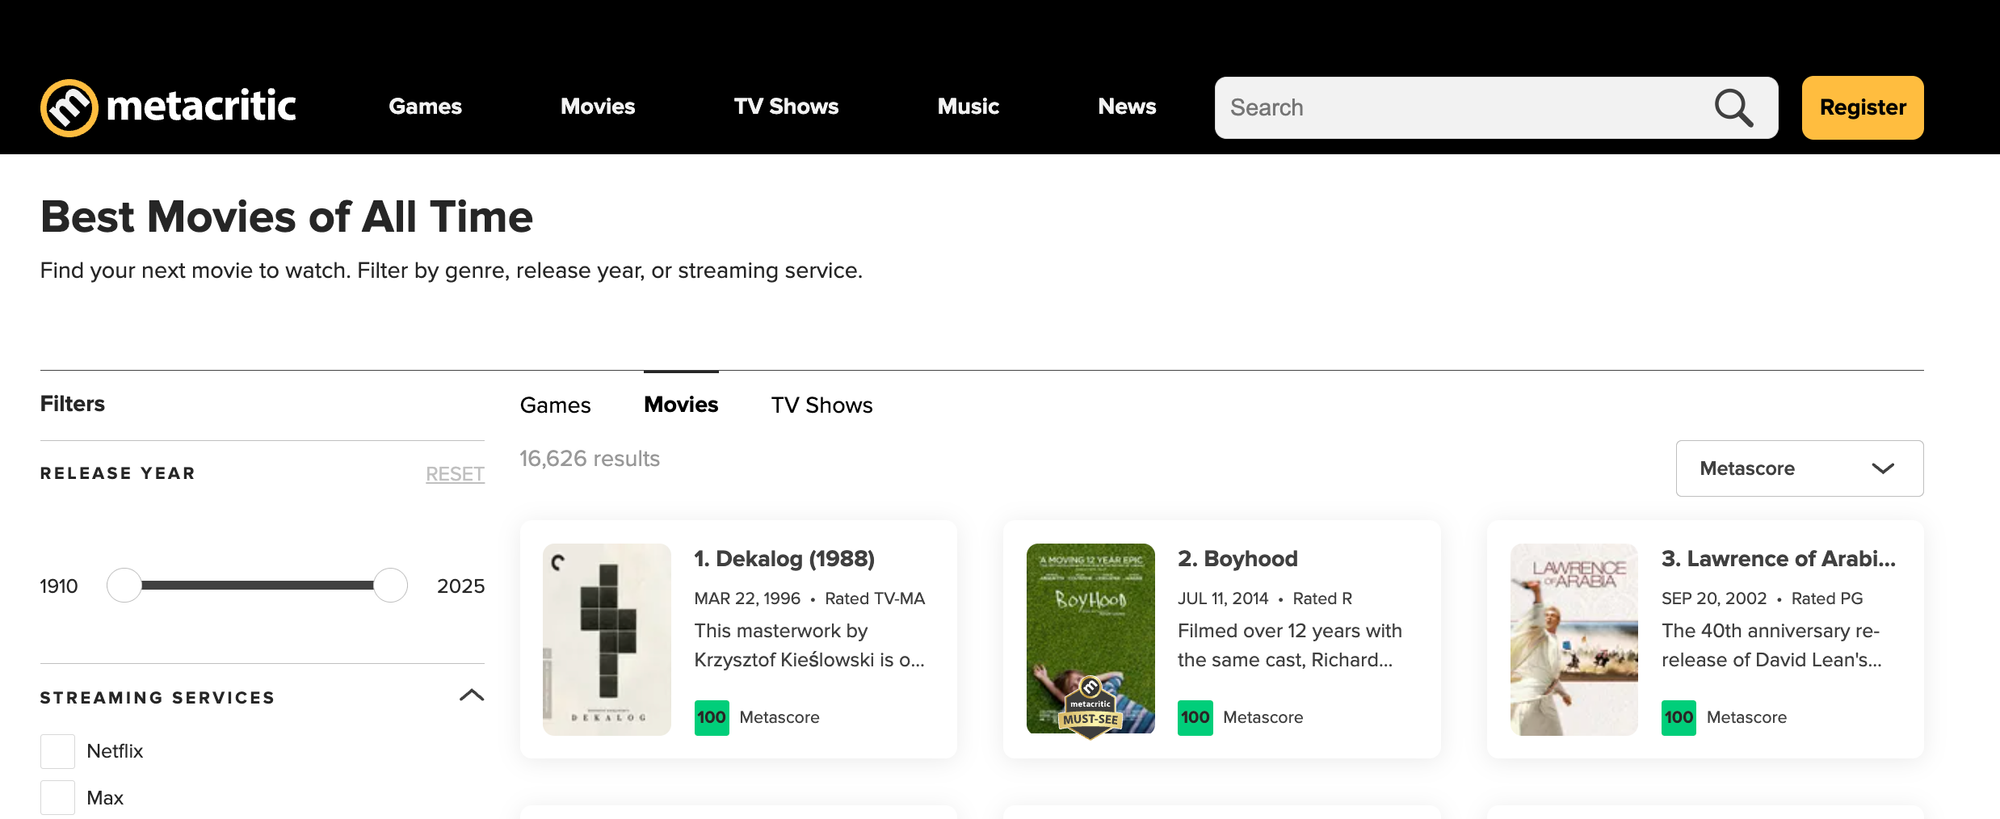Click the must-see badge on Boyhood poster
The image size is (2000, 819).
click(x=1090, y=708)
